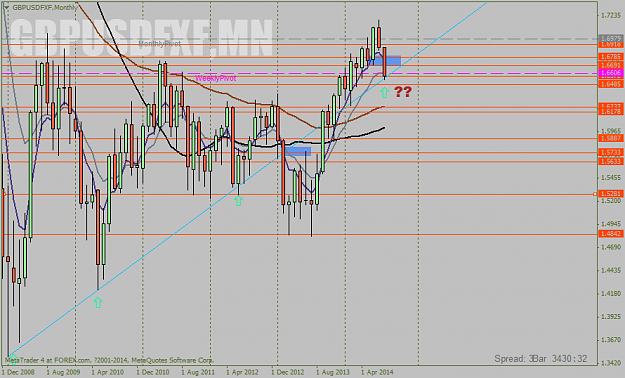
Task: Click the 1 Aug 2013 date label
Action: coord(332,372)
